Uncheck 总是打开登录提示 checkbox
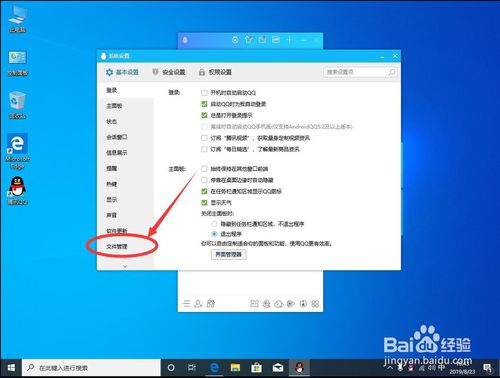The image size is (500, 378). pyautogui.click(x=204, y=115)
